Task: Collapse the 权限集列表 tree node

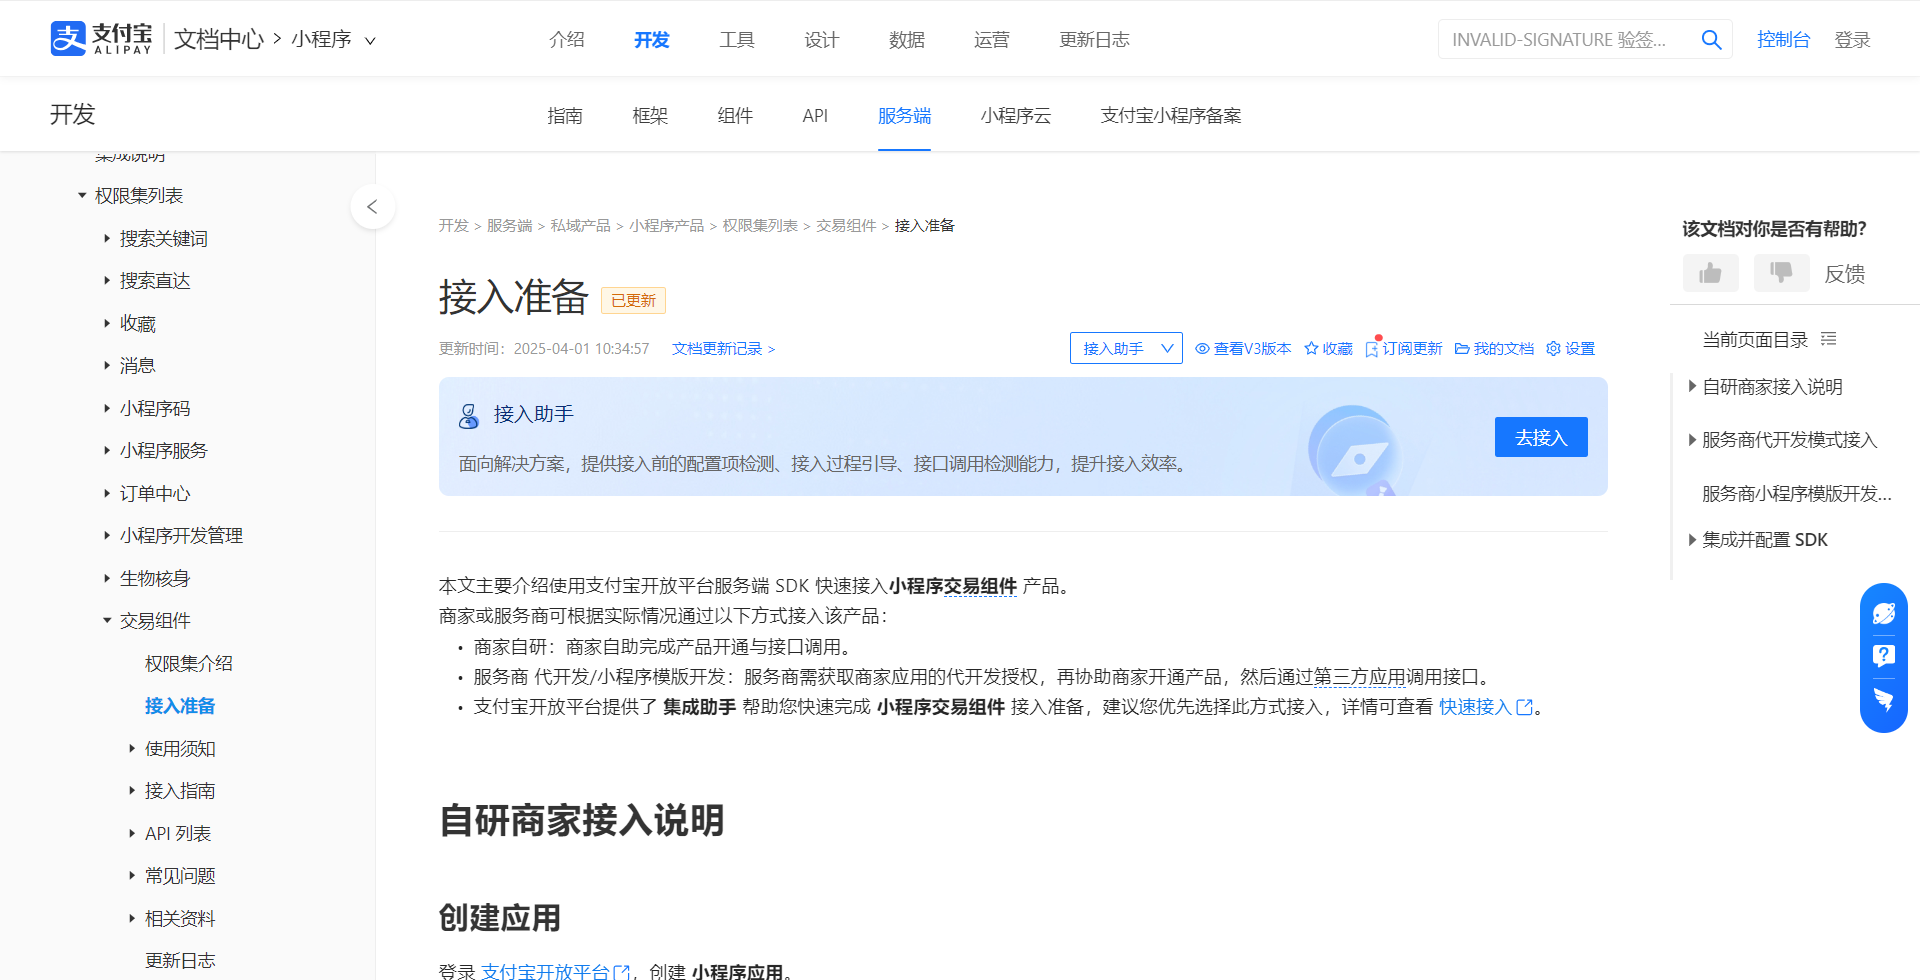Action: pos(82,195)
